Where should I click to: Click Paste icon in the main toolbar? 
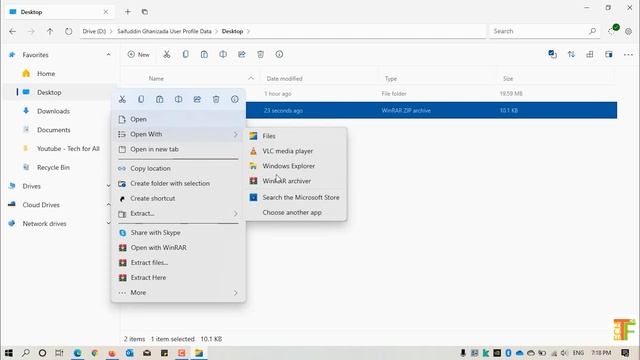click(x=204, y=54)
